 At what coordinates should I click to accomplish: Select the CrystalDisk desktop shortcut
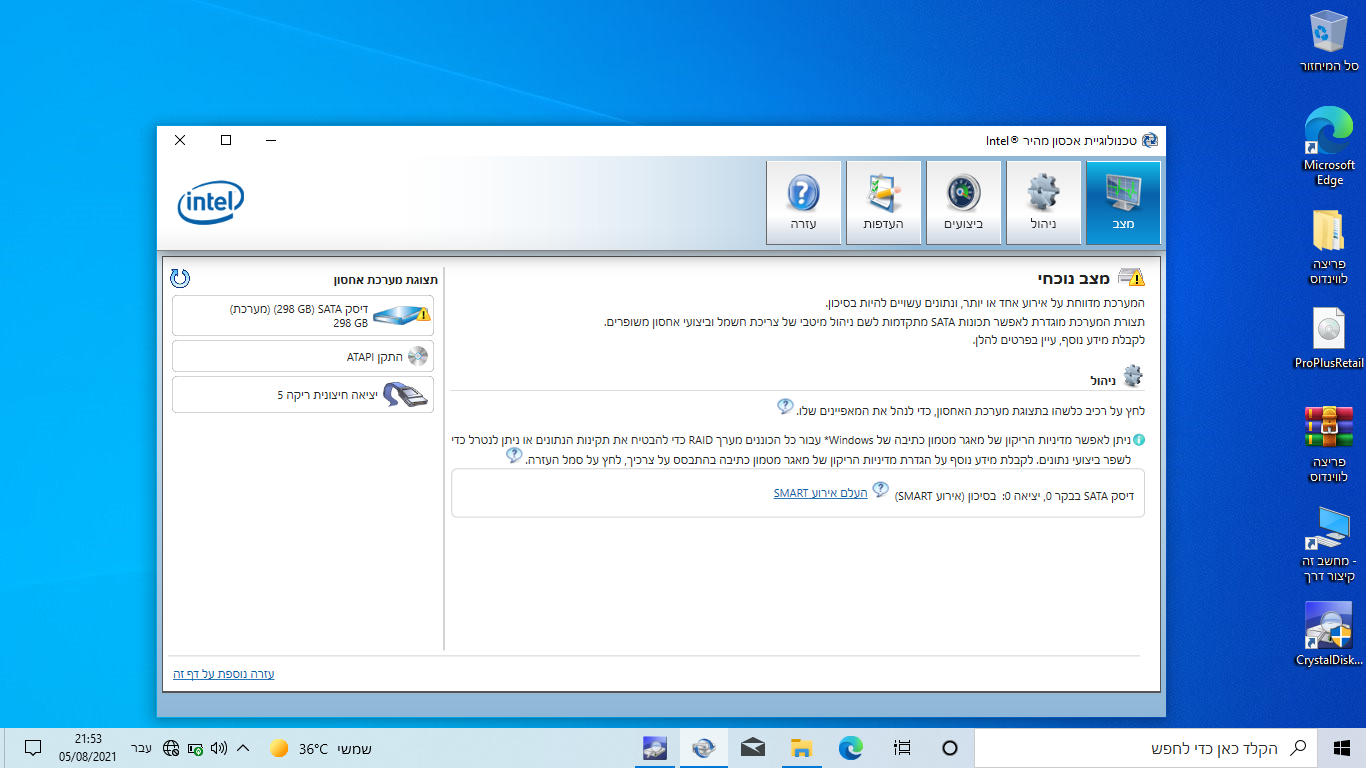(x=1329, y=634)
